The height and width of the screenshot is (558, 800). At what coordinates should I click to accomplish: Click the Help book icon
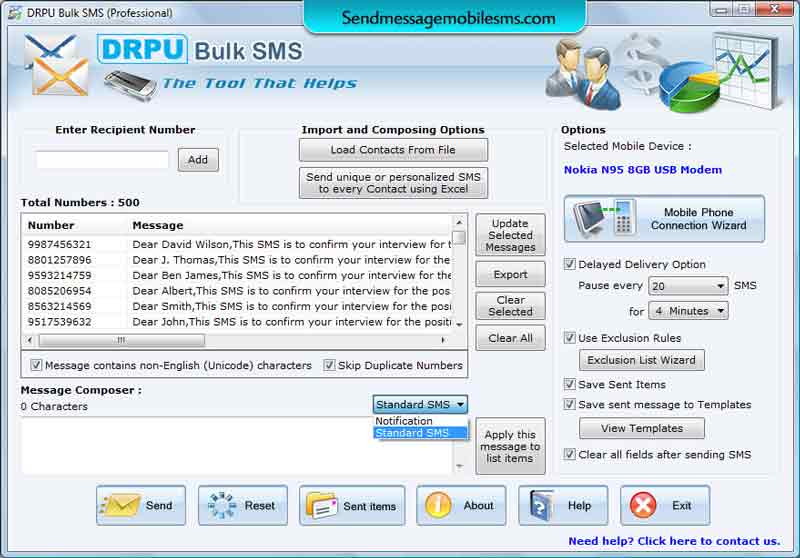[541, 505]
